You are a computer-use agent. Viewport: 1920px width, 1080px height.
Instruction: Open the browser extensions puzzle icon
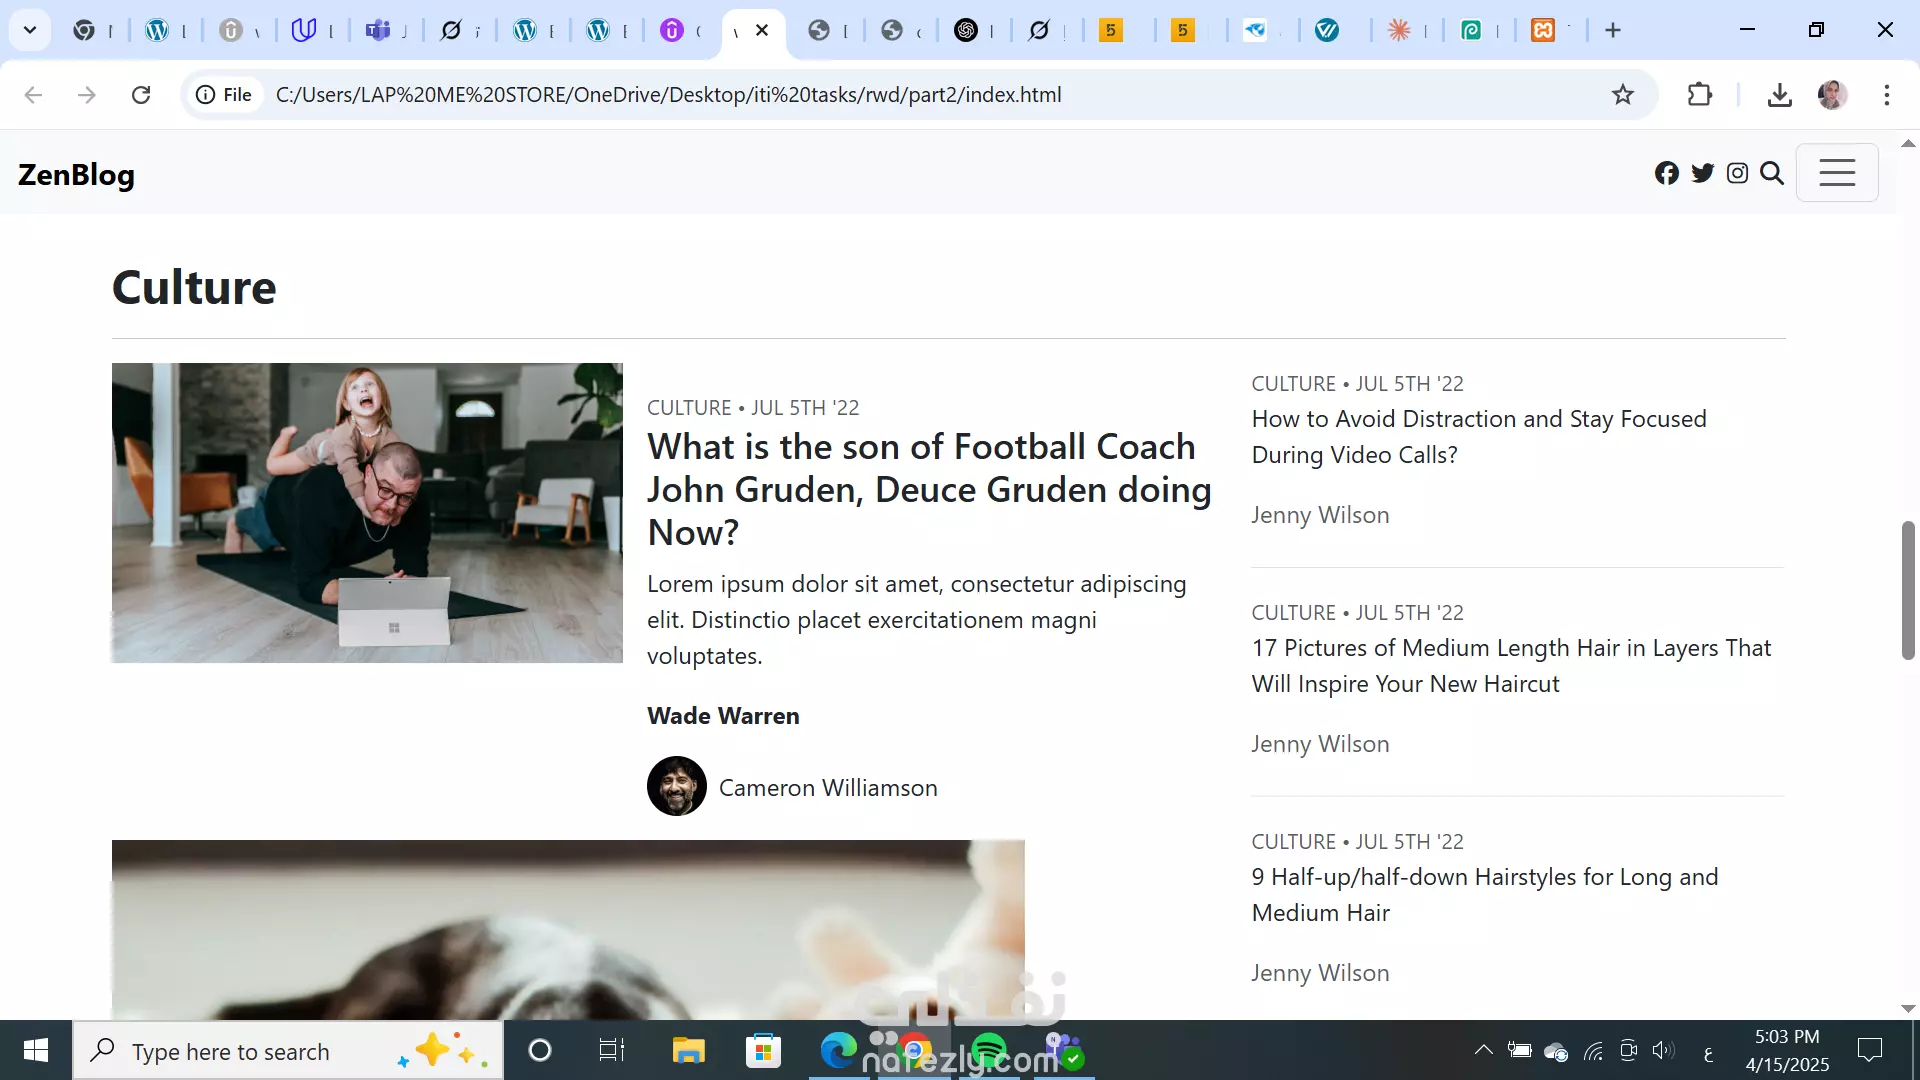coord(1699,95)
